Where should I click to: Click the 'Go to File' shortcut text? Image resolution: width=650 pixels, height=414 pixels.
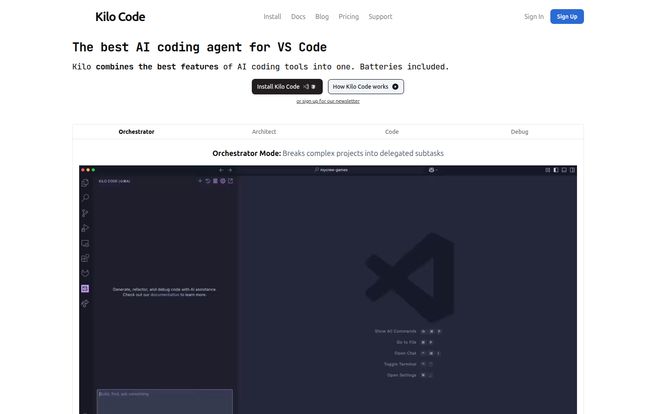[x=406, y=342]
